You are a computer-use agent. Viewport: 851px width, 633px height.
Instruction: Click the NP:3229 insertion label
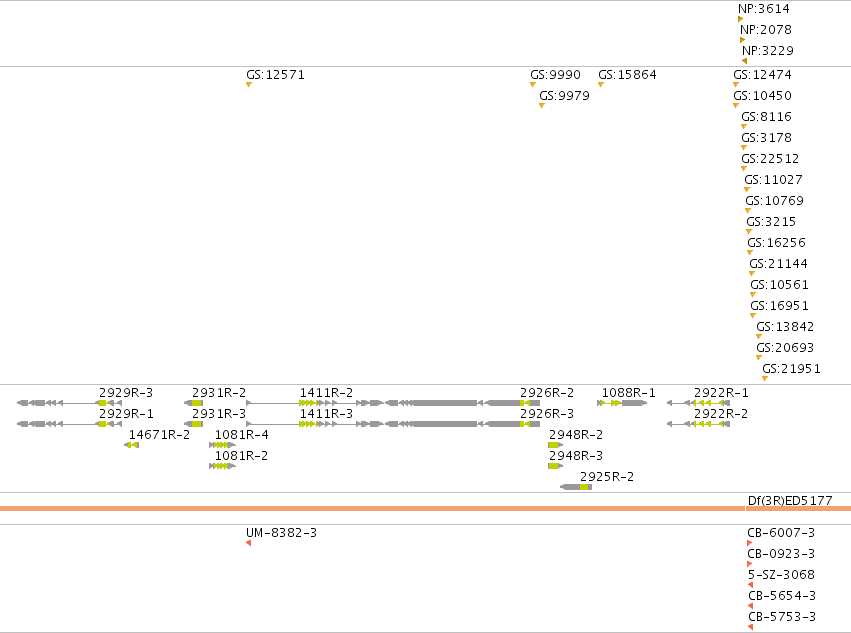(x=768, y=51)
